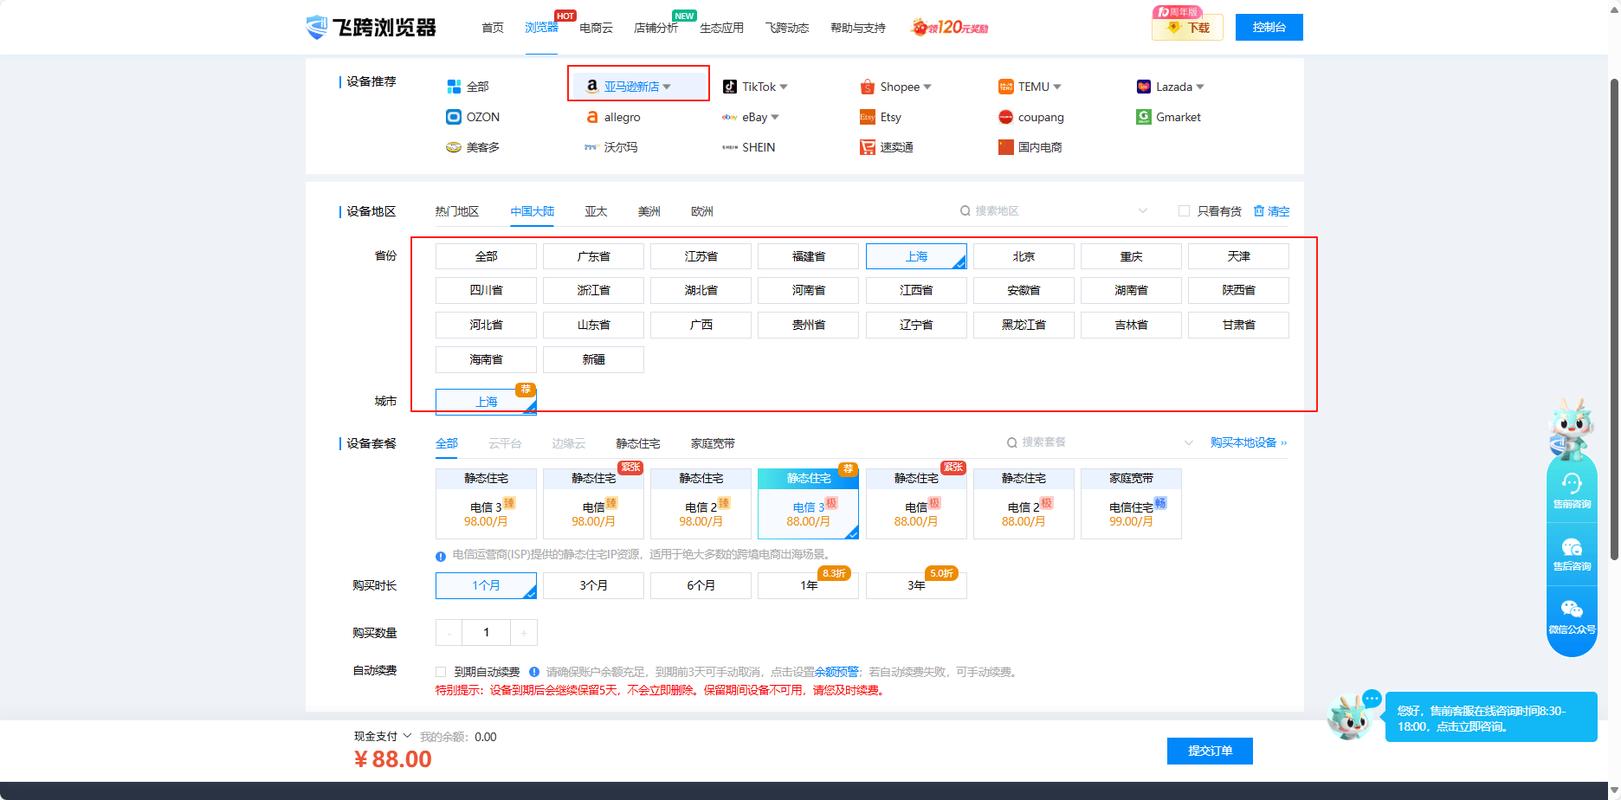This screenshot has width=1621, height=800.
Task: Choose the Lazada platform icon
Action: (x=1144, y=87)
